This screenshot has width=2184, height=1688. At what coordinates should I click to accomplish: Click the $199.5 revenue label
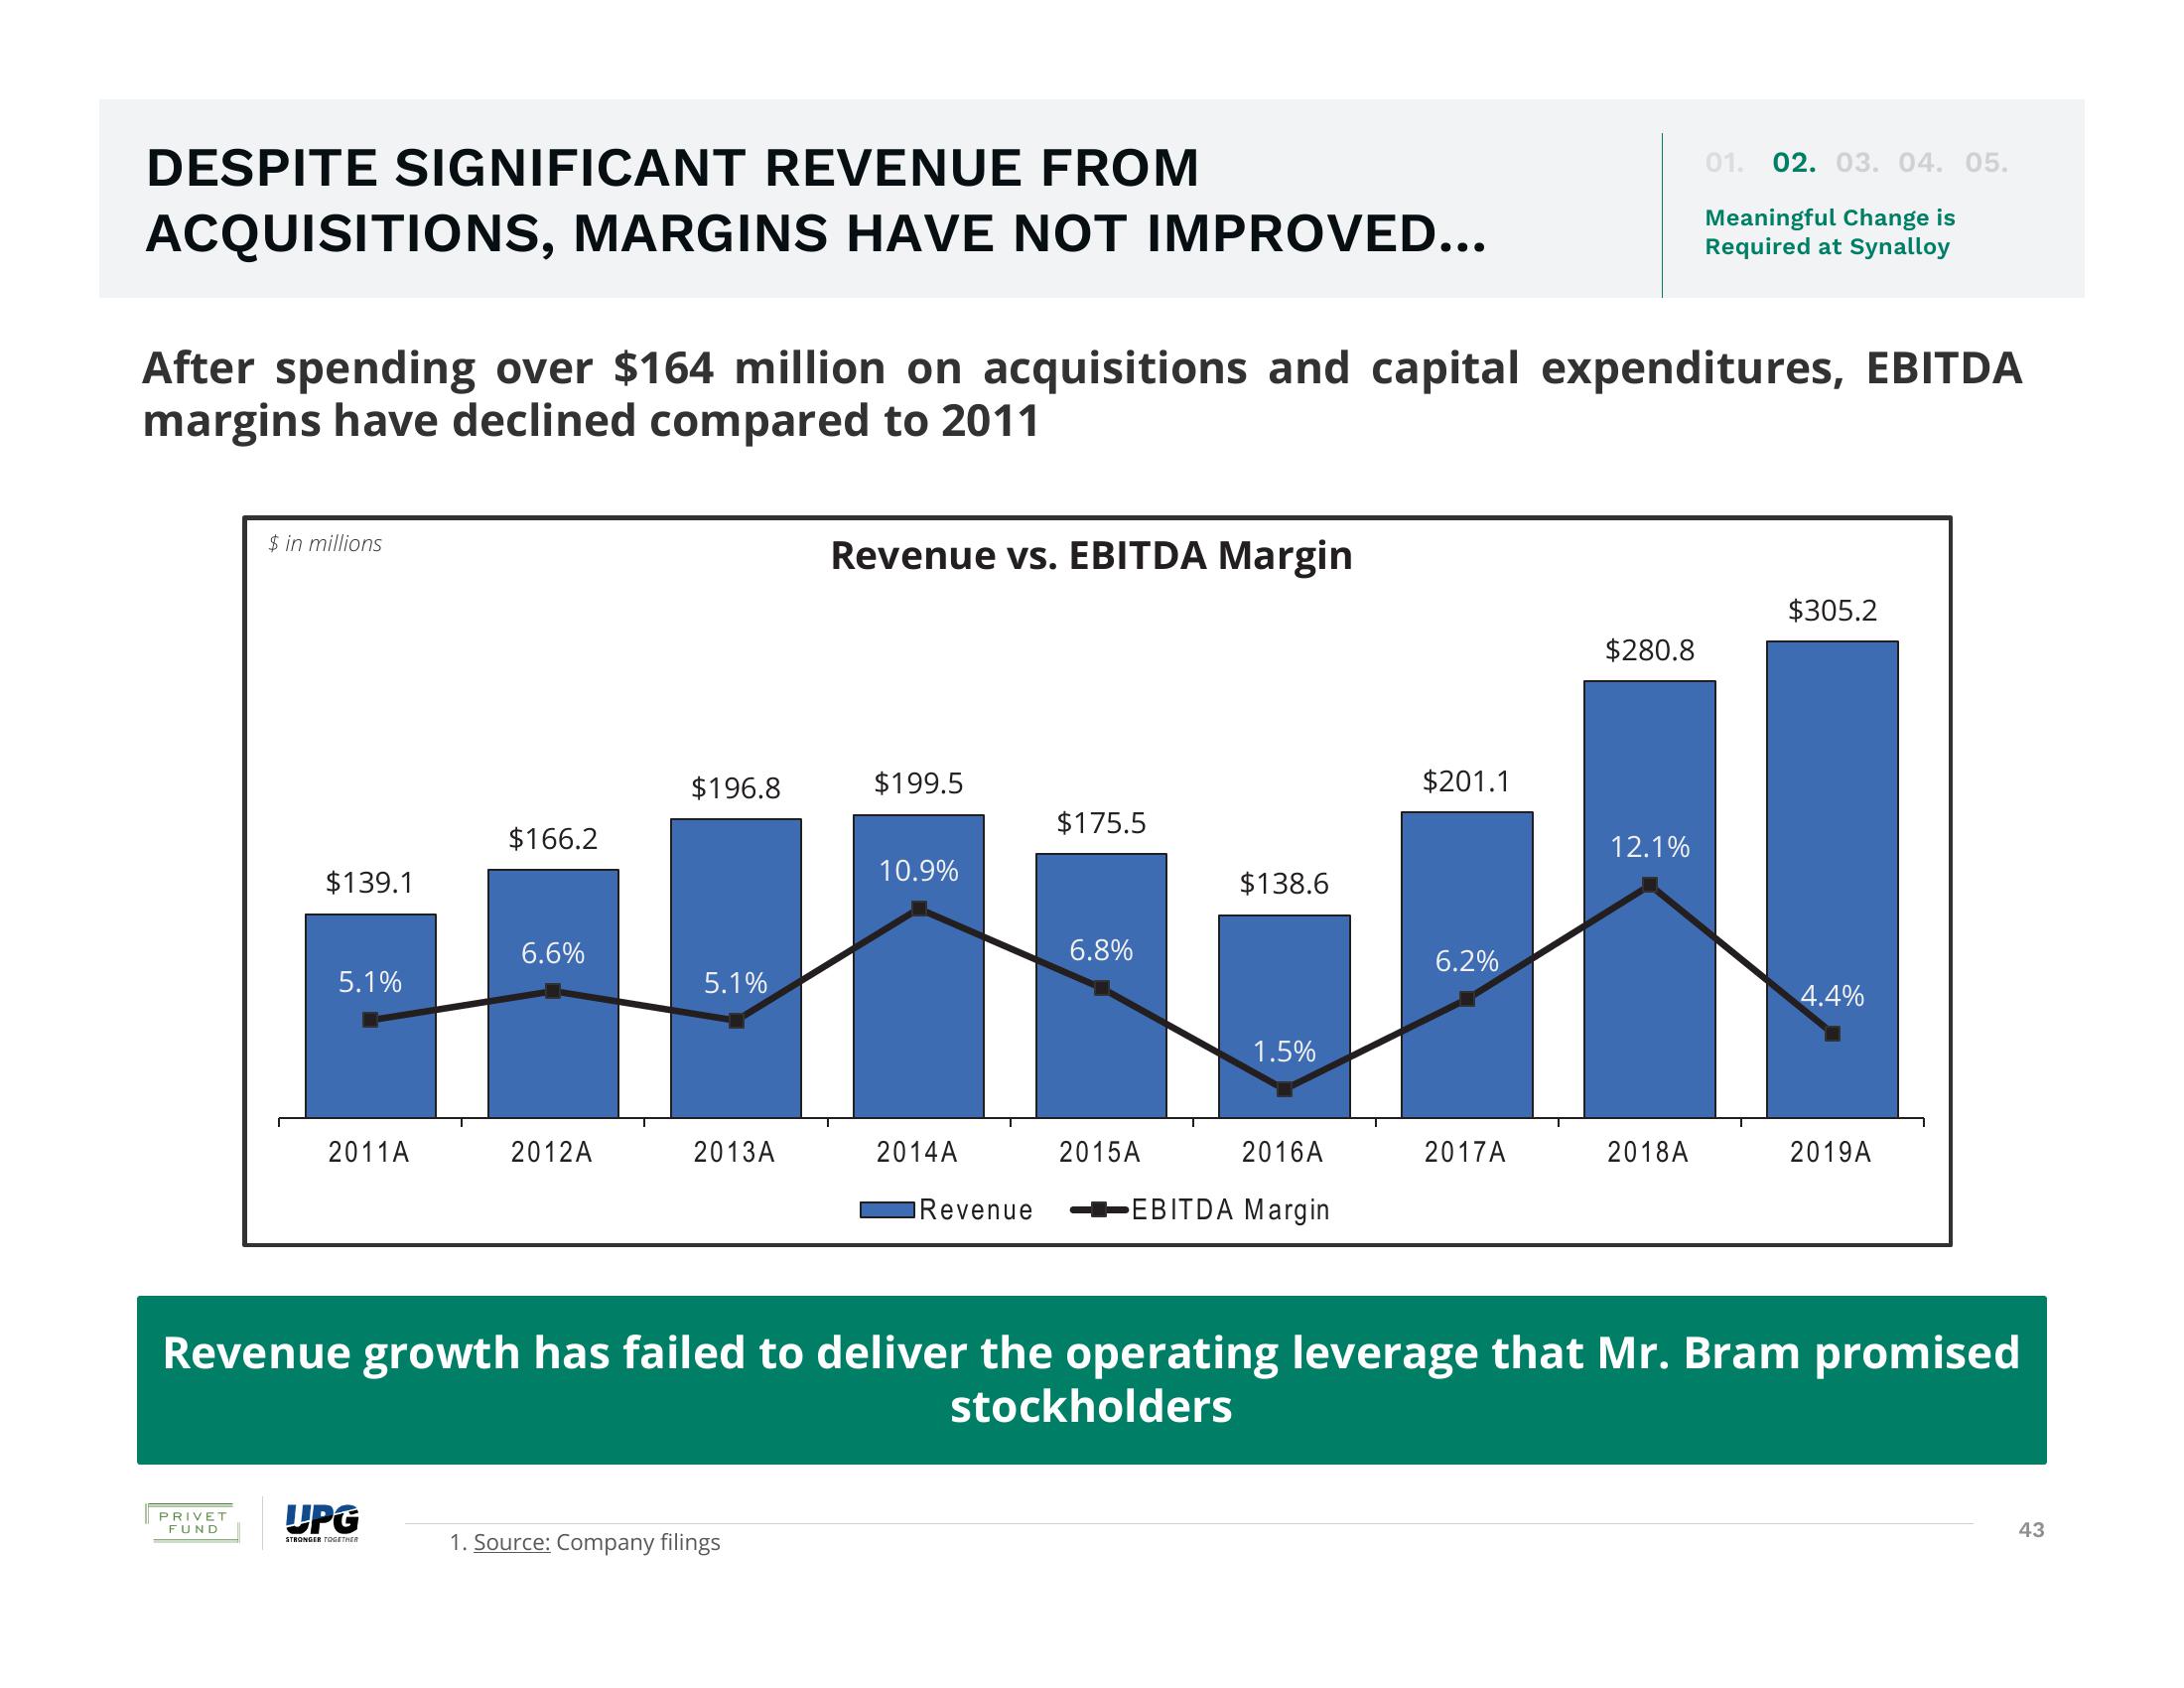(x=918, y=783)
